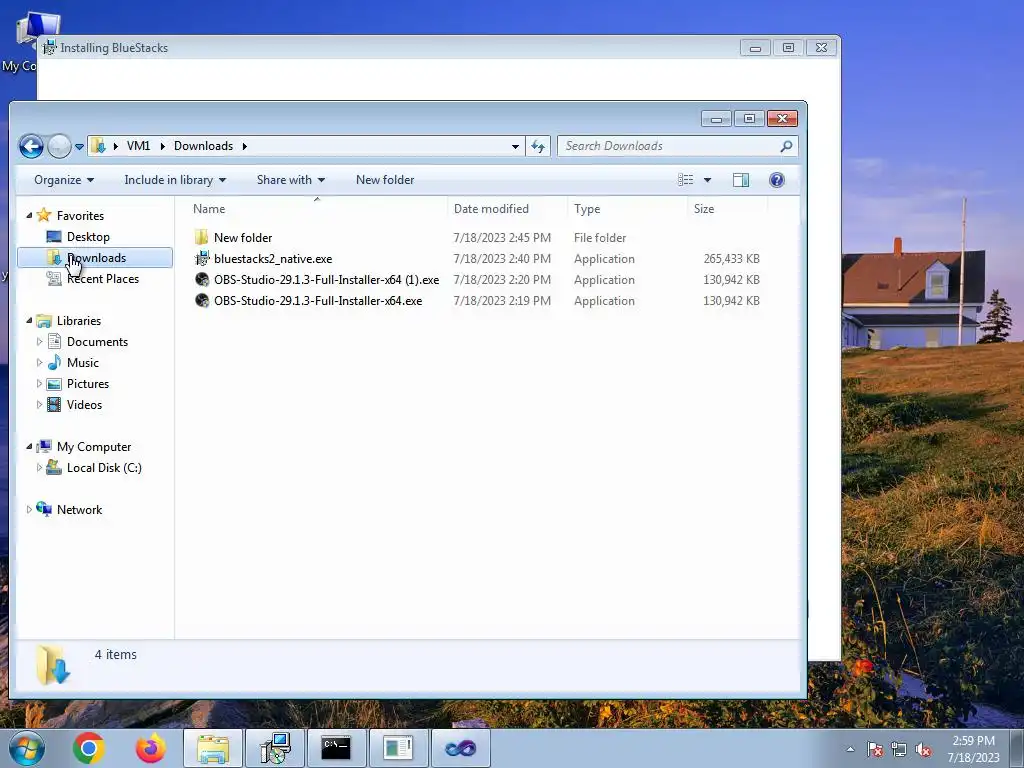
Task: Select bluestacks2_native.exe file
Action: (273, 259)
